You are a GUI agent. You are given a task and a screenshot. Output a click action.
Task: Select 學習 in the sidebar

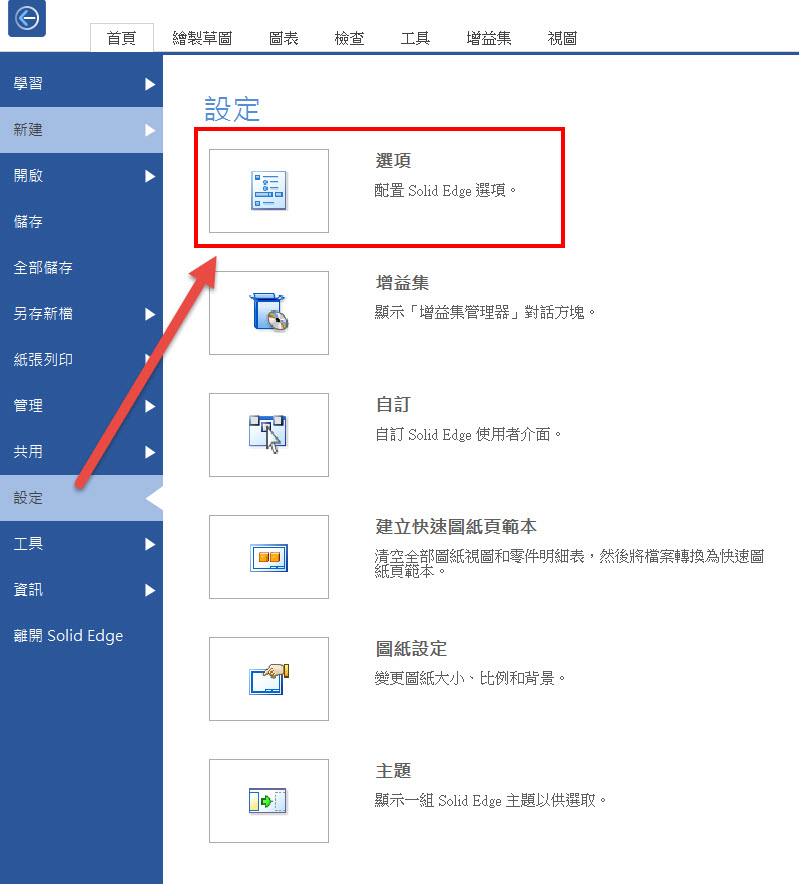(x=81, y=84)
